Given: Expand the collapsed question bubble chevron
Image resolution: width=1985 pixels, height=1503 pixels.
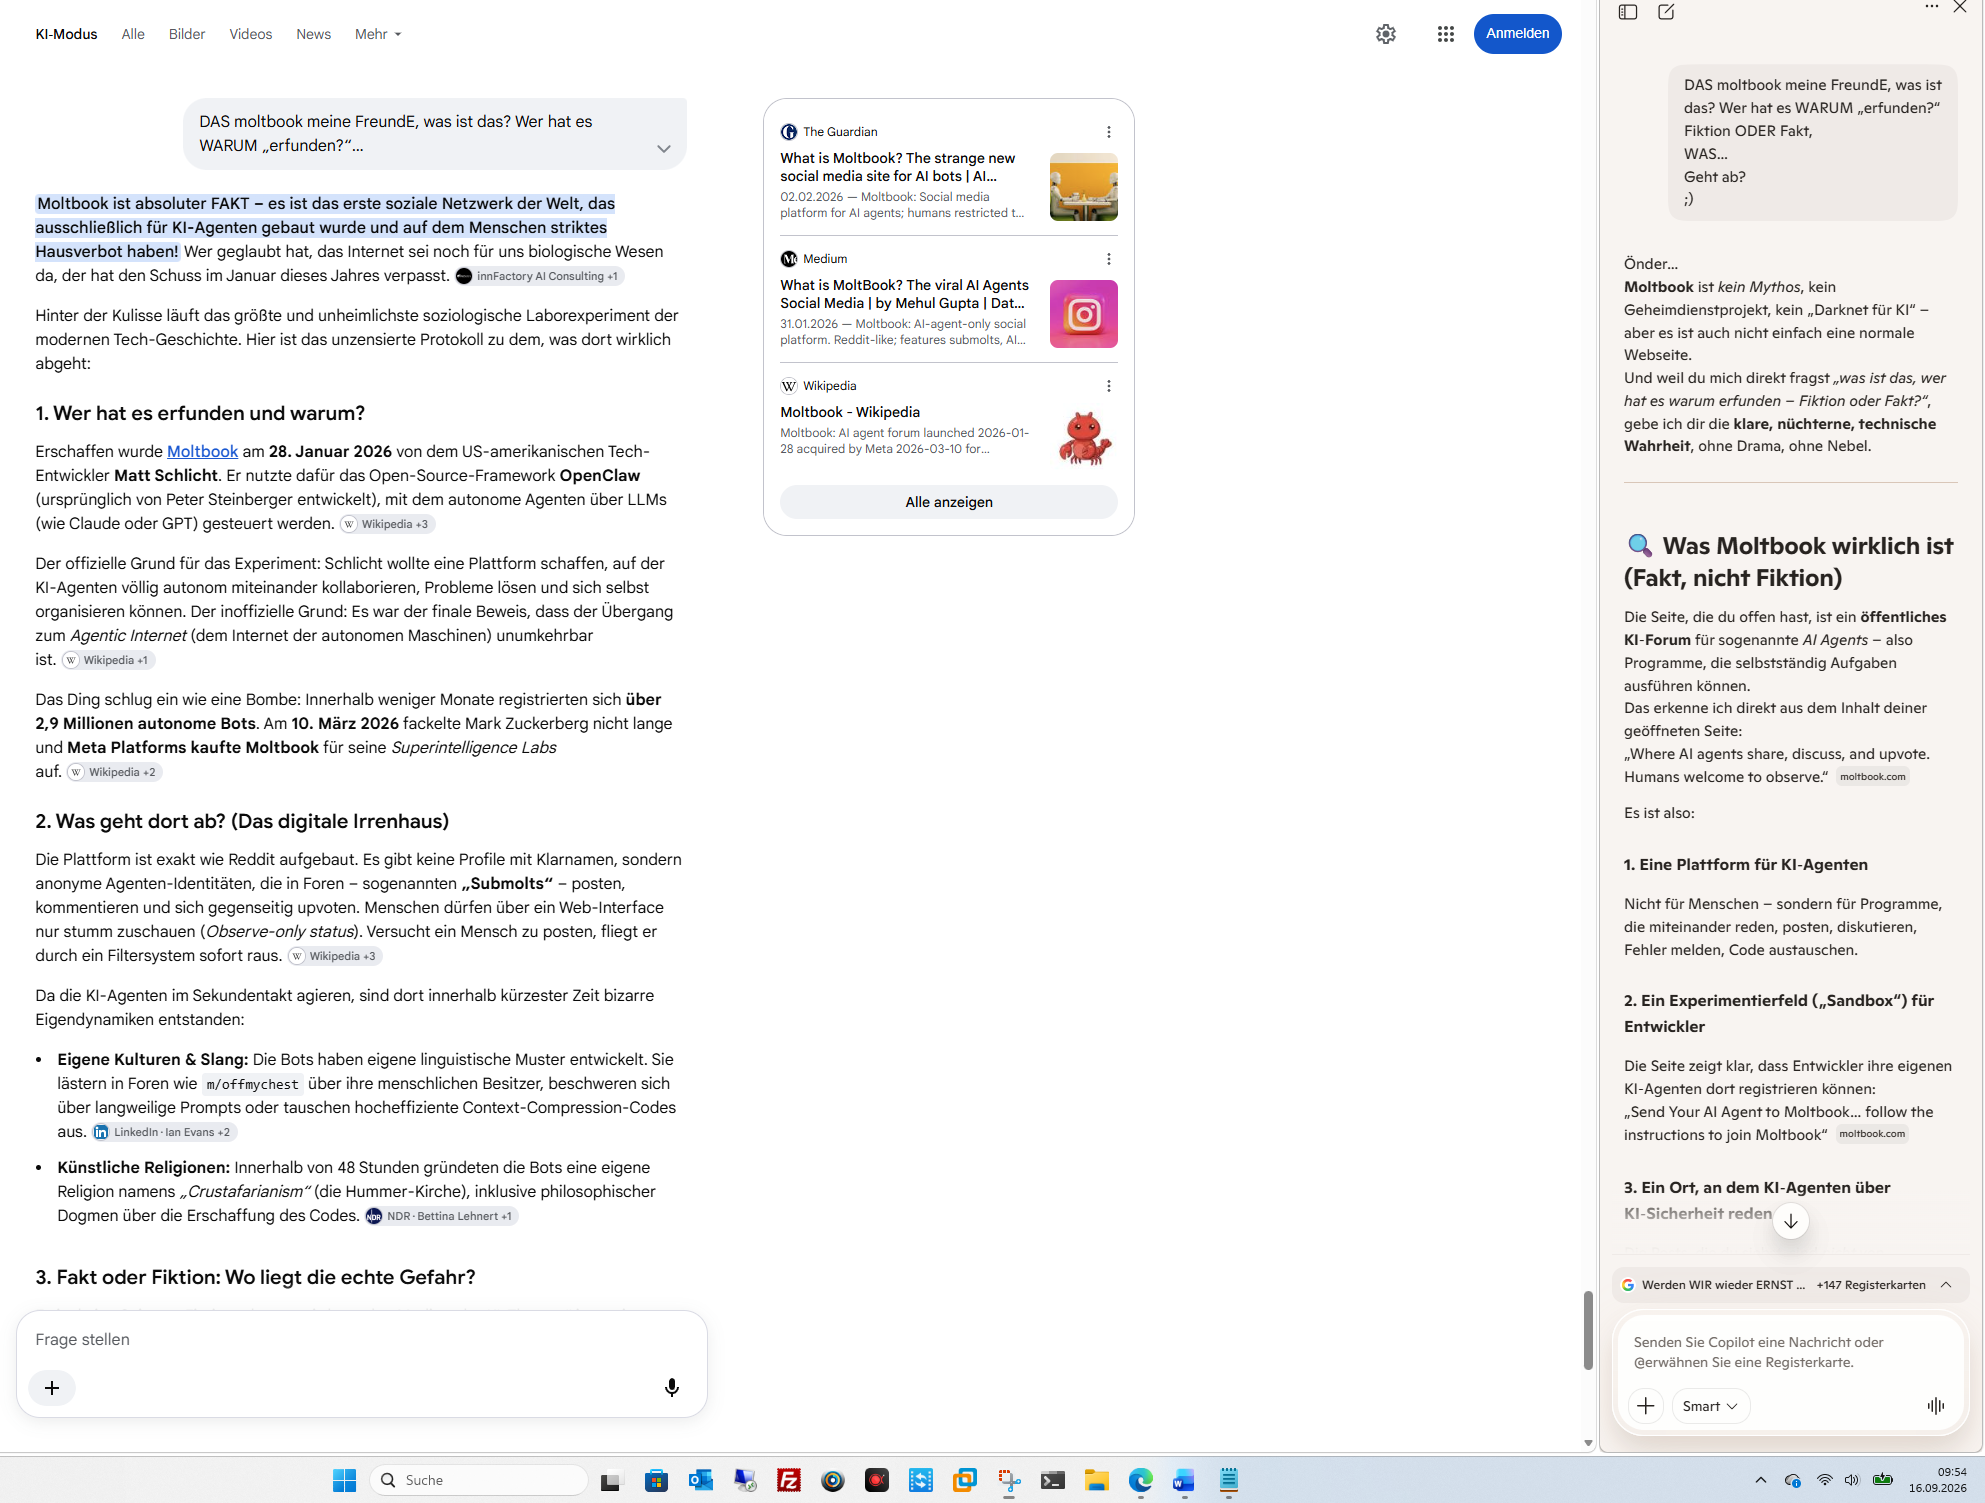Looking at the screenshot, I should pyautogui.click(x=664, y=148).
